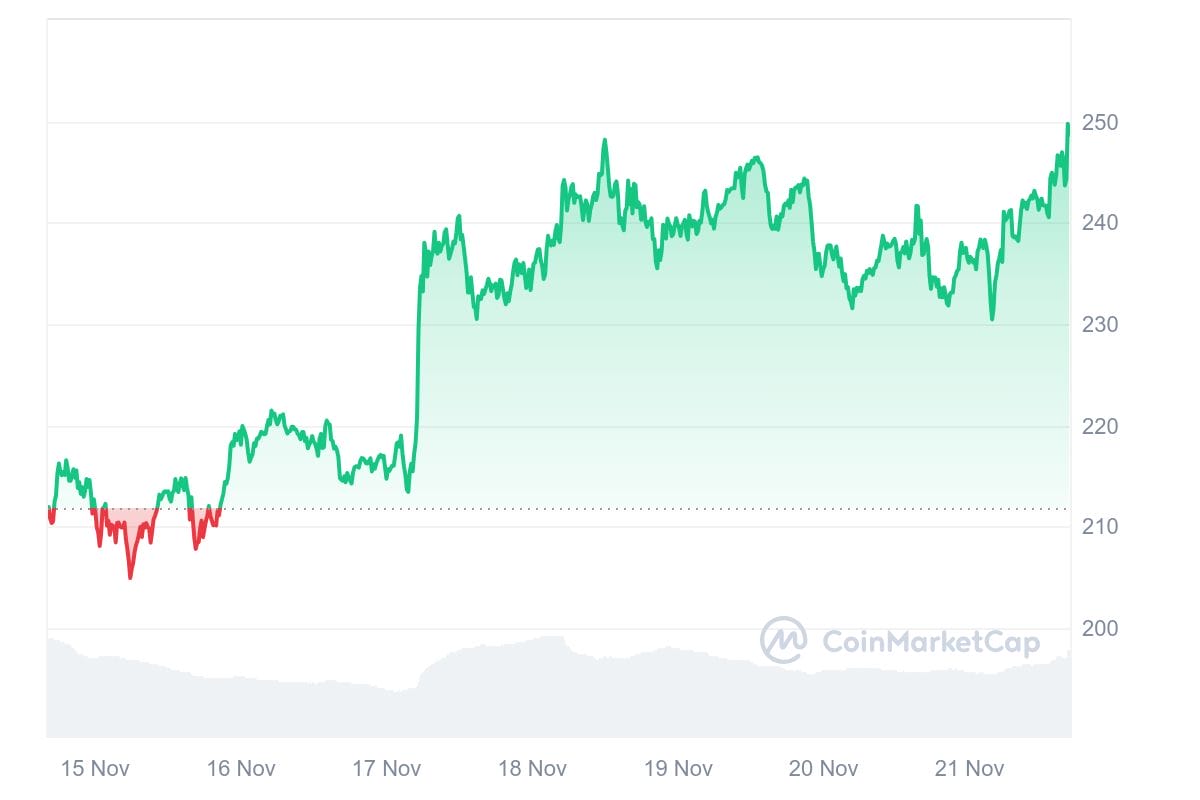Select the 18 Nov date label
Image resolution: width=1200 pixels, height=800 pixels.
[x=533, y=768]
